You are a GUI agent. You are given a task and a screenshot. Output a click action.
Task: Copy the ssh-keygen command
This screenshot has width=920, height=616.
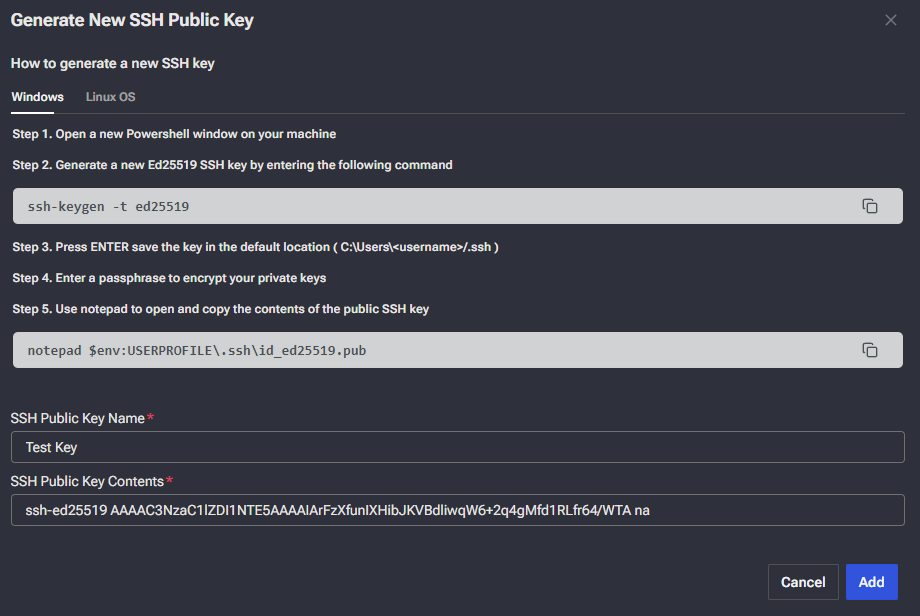click(x=870, y=206)
